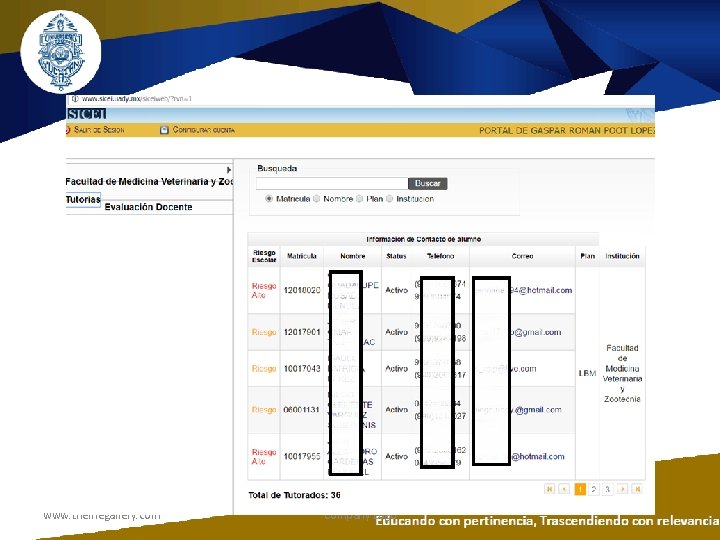
Task: Open page 3 of results
Action: pos(608,489)
